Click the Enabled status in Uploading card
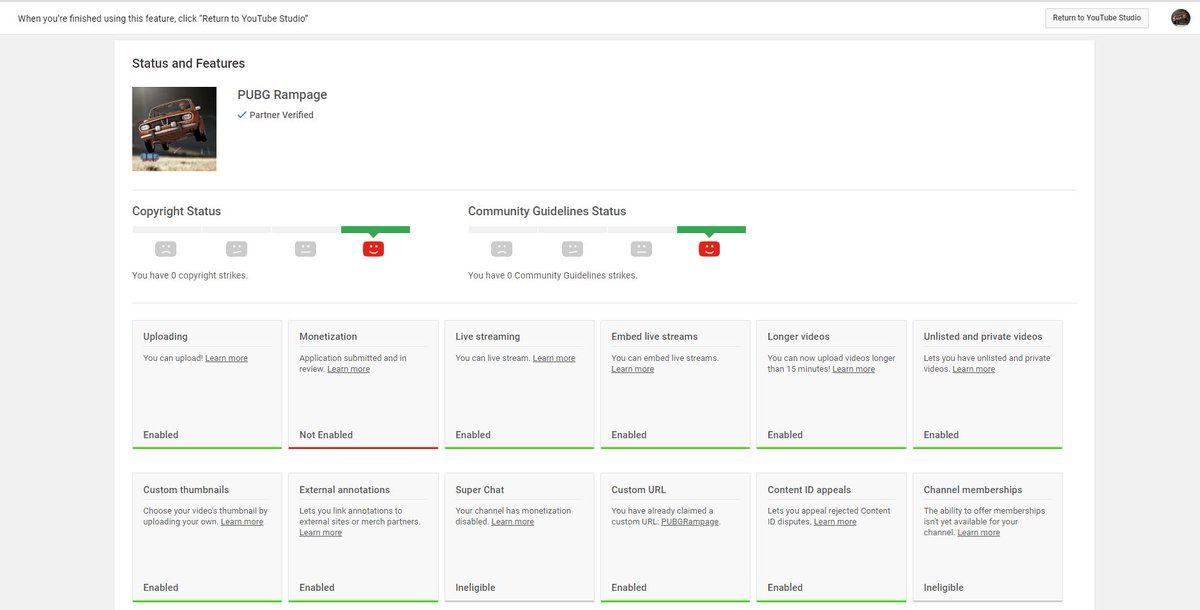1200x610 pixels. [x=161, y=435]
